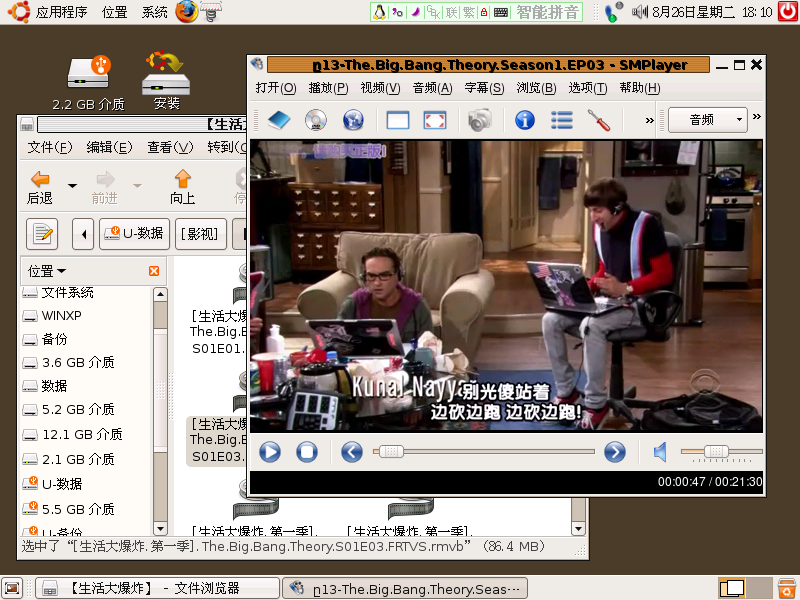Select [影视] path button
This screenshot has width=800, height=600.
(201, 234)
